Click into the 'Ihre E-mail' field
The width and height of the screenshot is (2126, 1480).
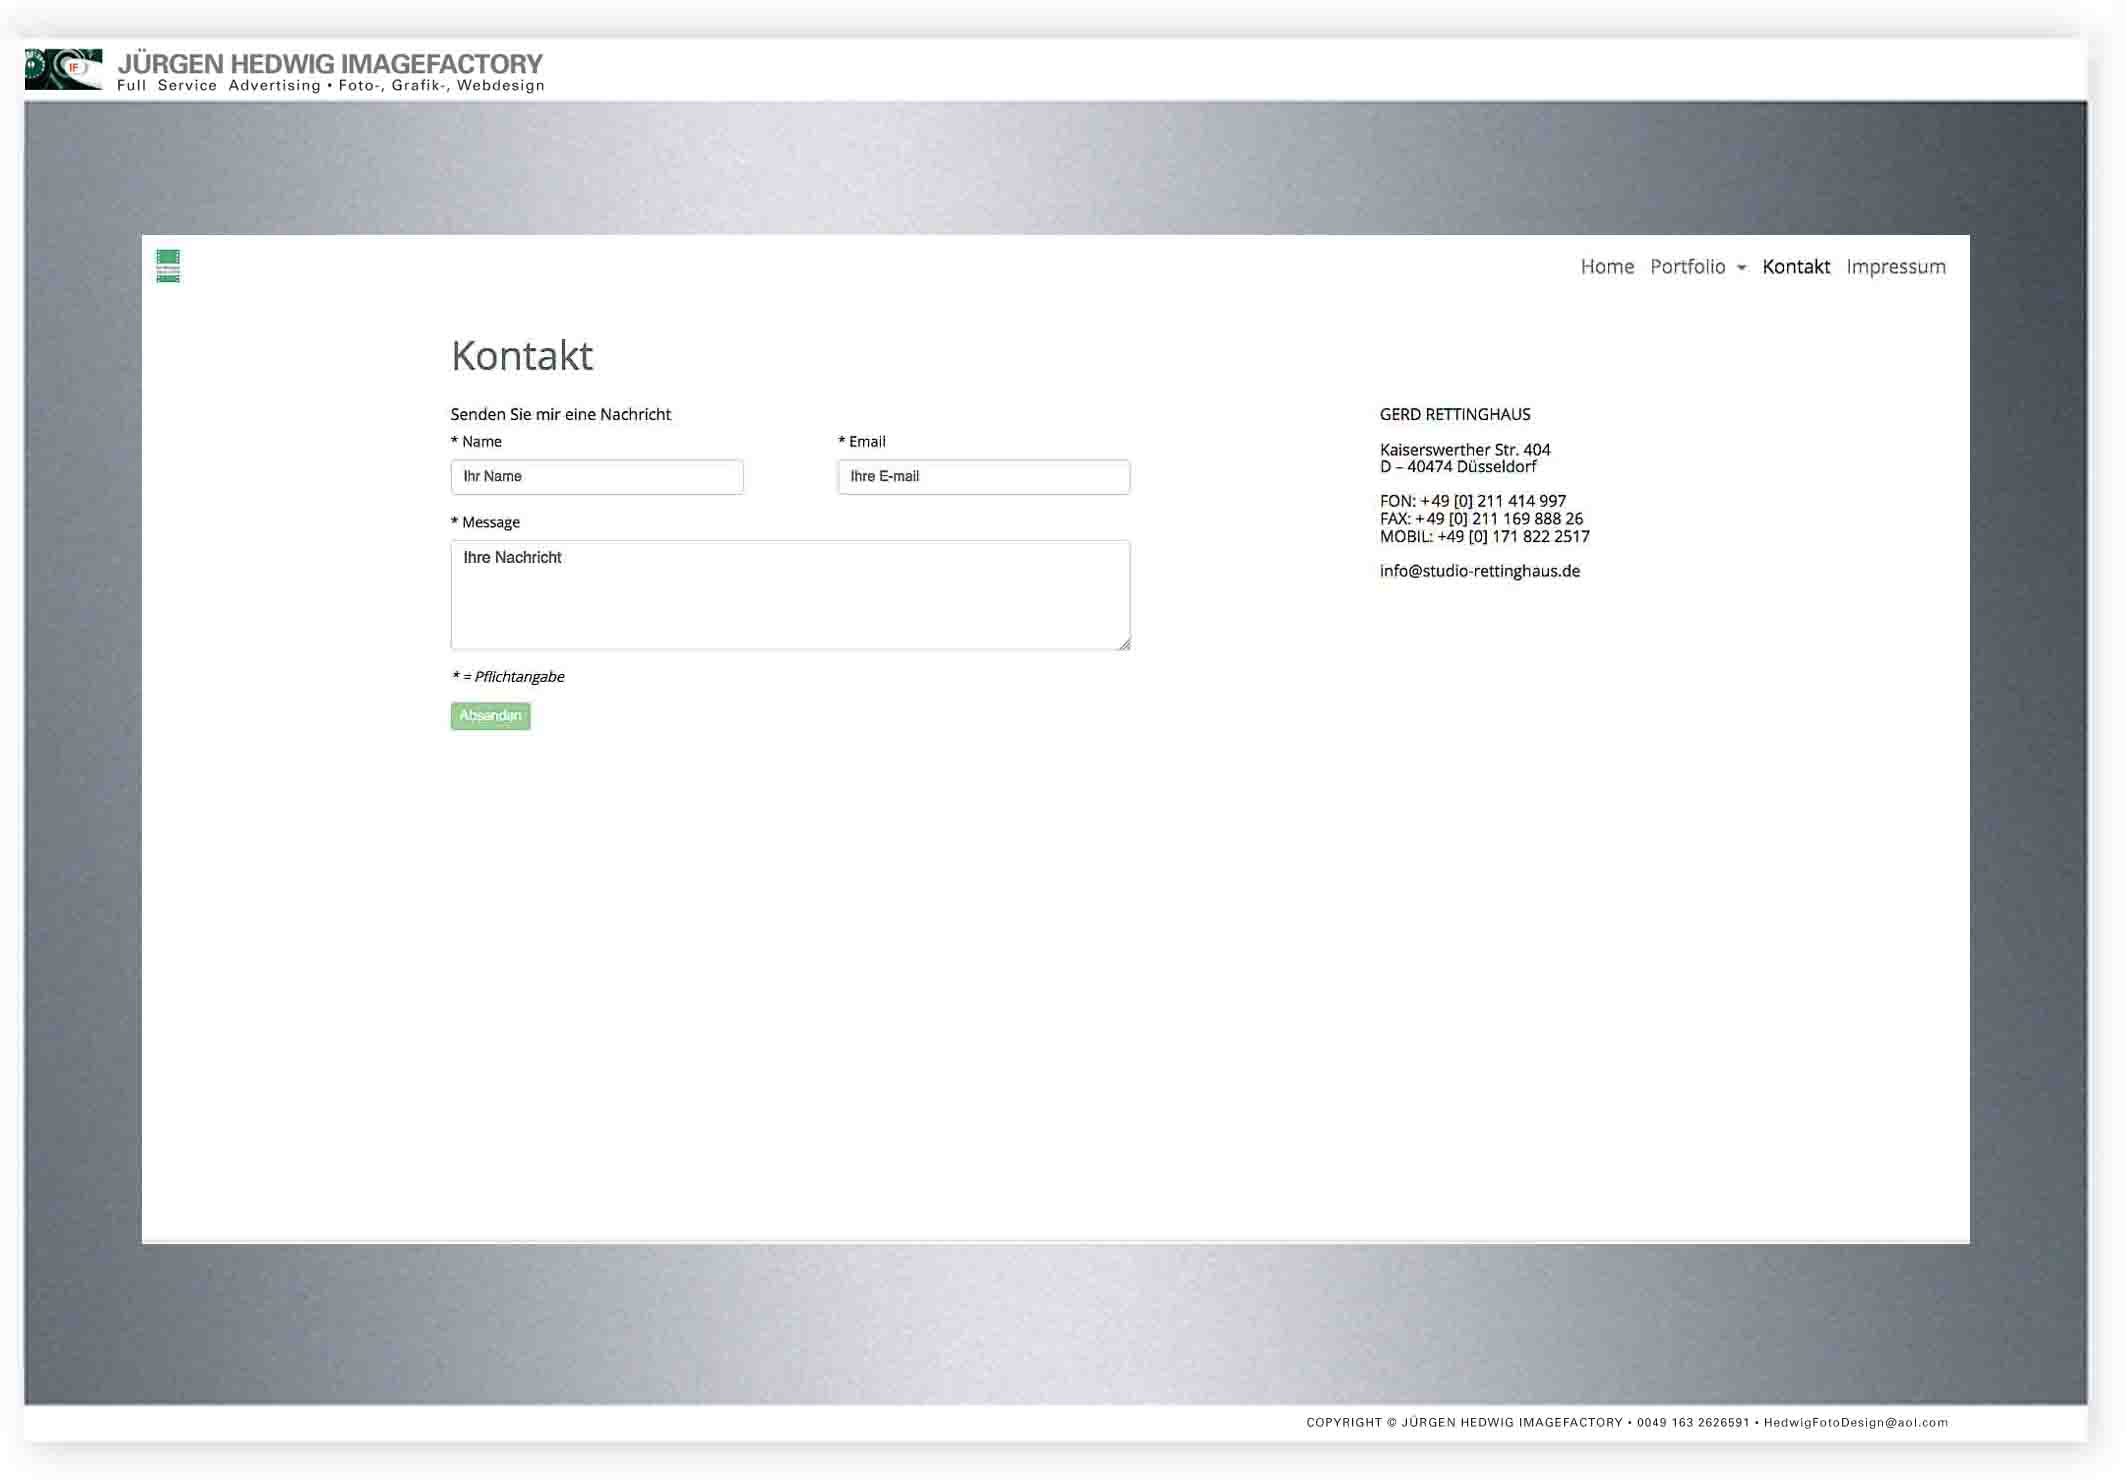(983, 477)
